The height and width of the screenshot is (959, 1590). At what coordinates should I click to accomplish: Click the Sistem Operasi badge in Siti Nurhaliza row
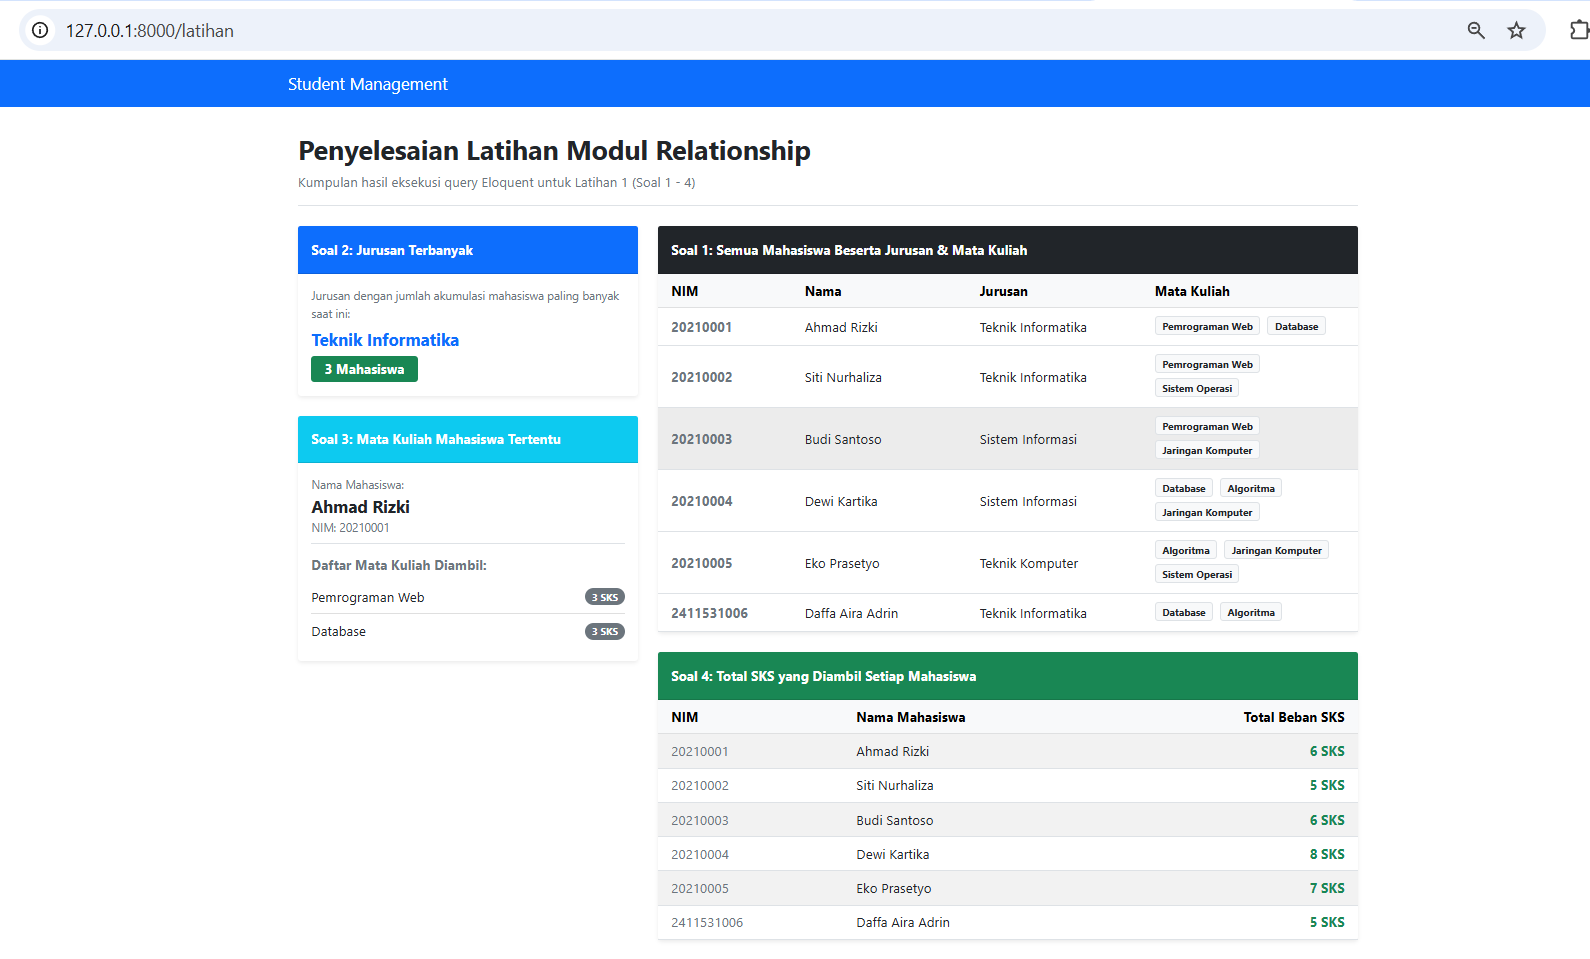[1197, 388]
